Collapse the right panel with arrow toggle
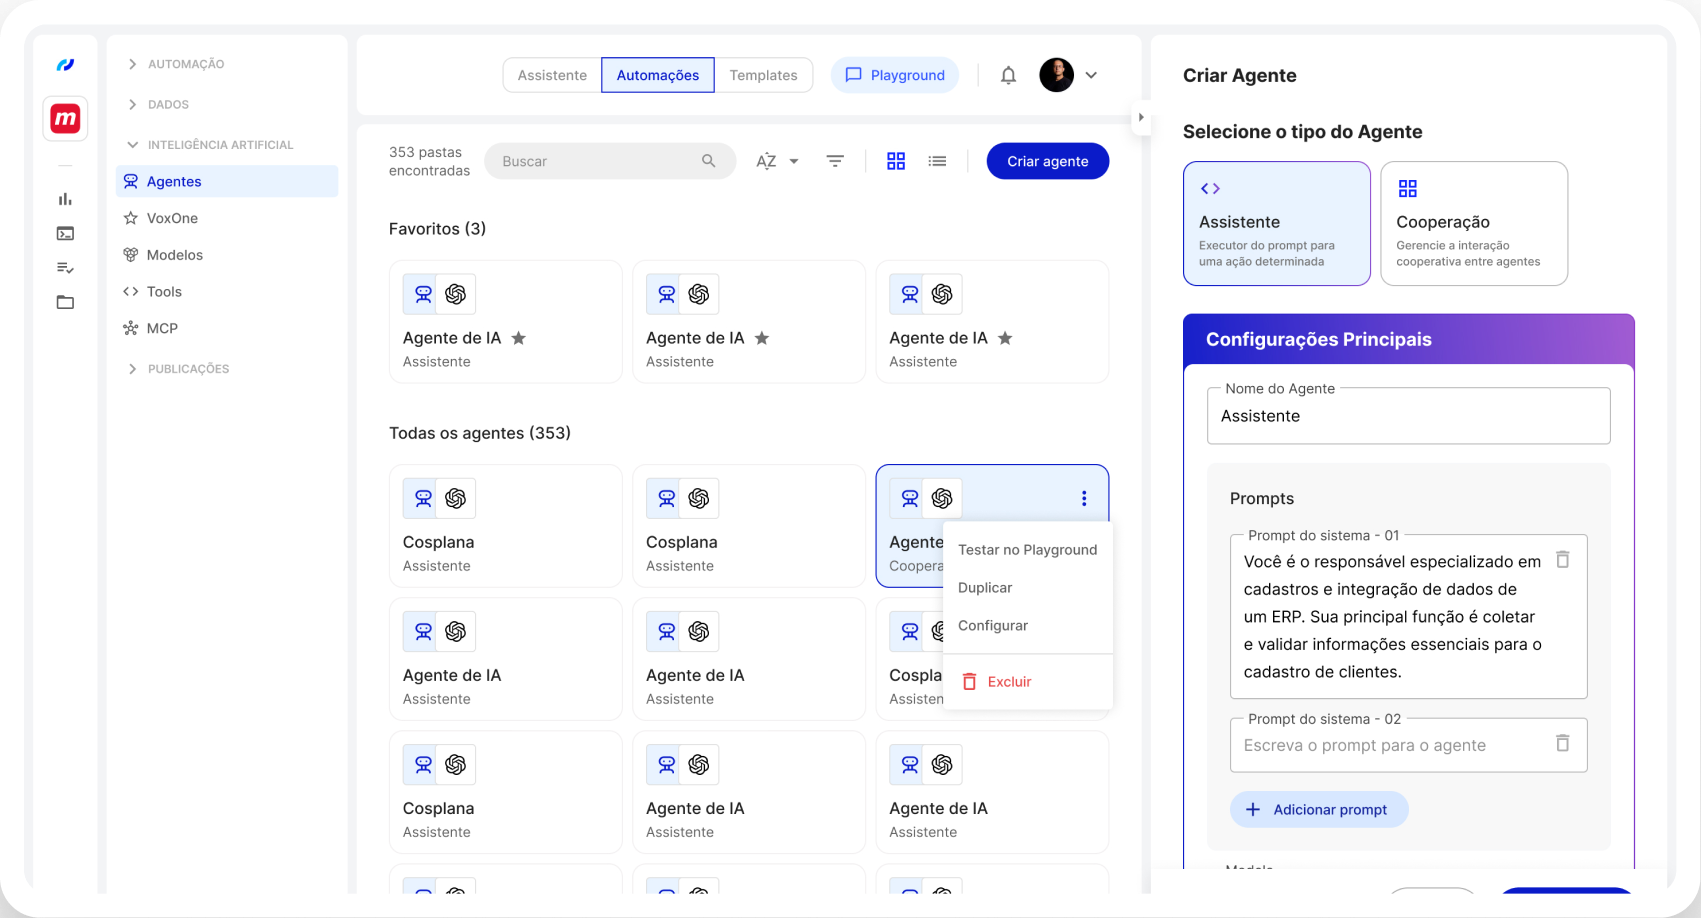Screen dimensions: 1701x918 click(x=1141, y=117)
